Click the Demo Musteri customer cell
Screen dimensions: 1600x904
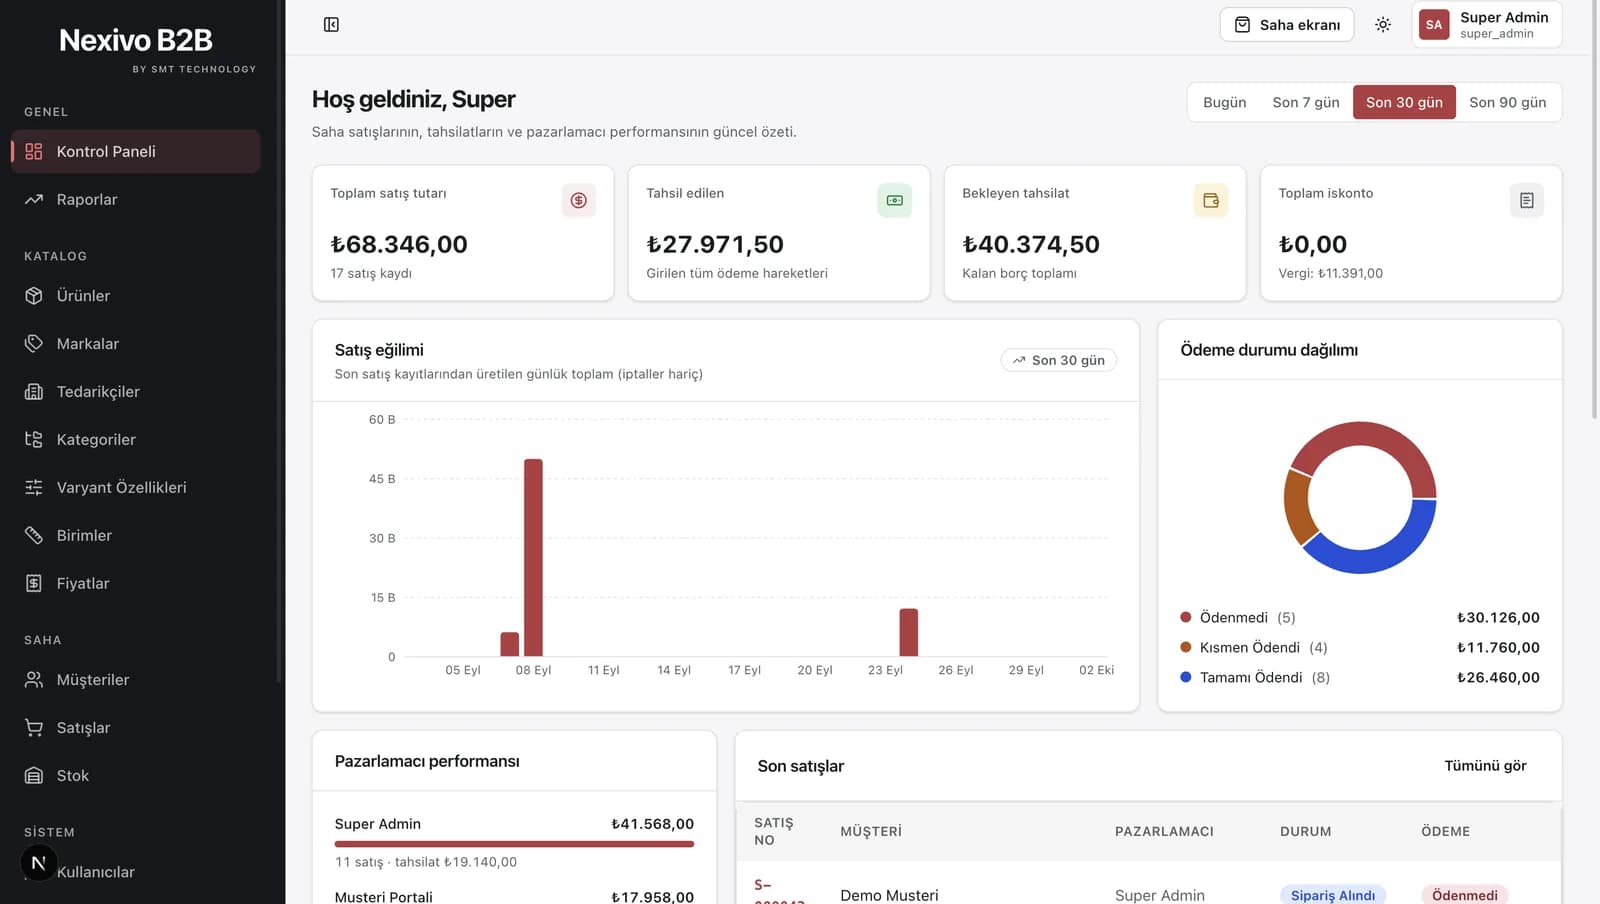point(889,895)
